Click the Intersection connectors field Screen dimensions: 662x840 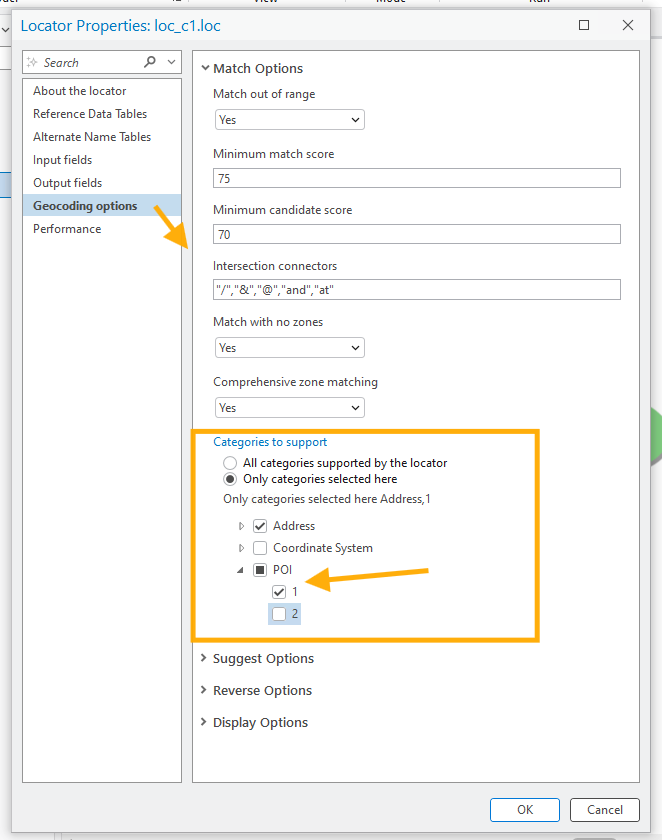pyautogui.click(x=416, y=290)
